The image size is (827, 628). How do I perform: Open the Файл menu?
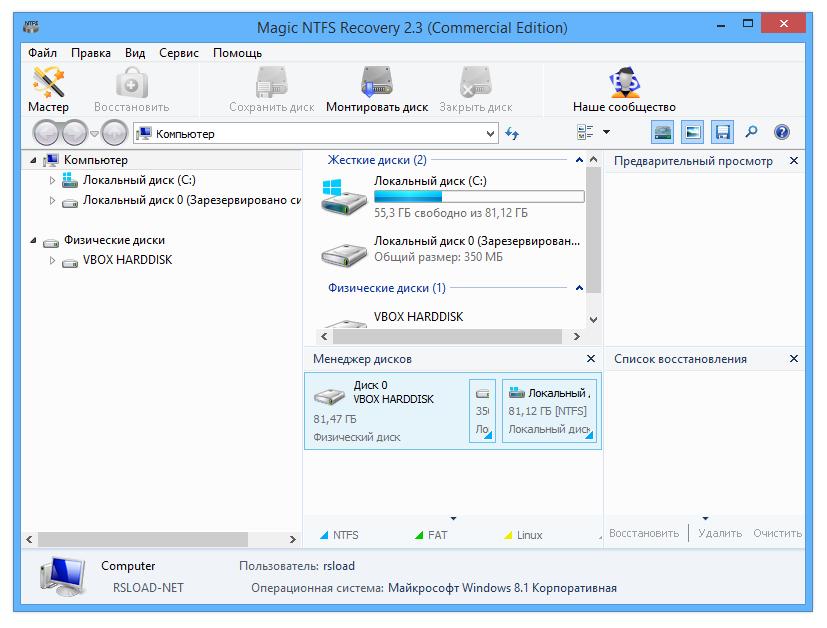(x=42, y=53)
